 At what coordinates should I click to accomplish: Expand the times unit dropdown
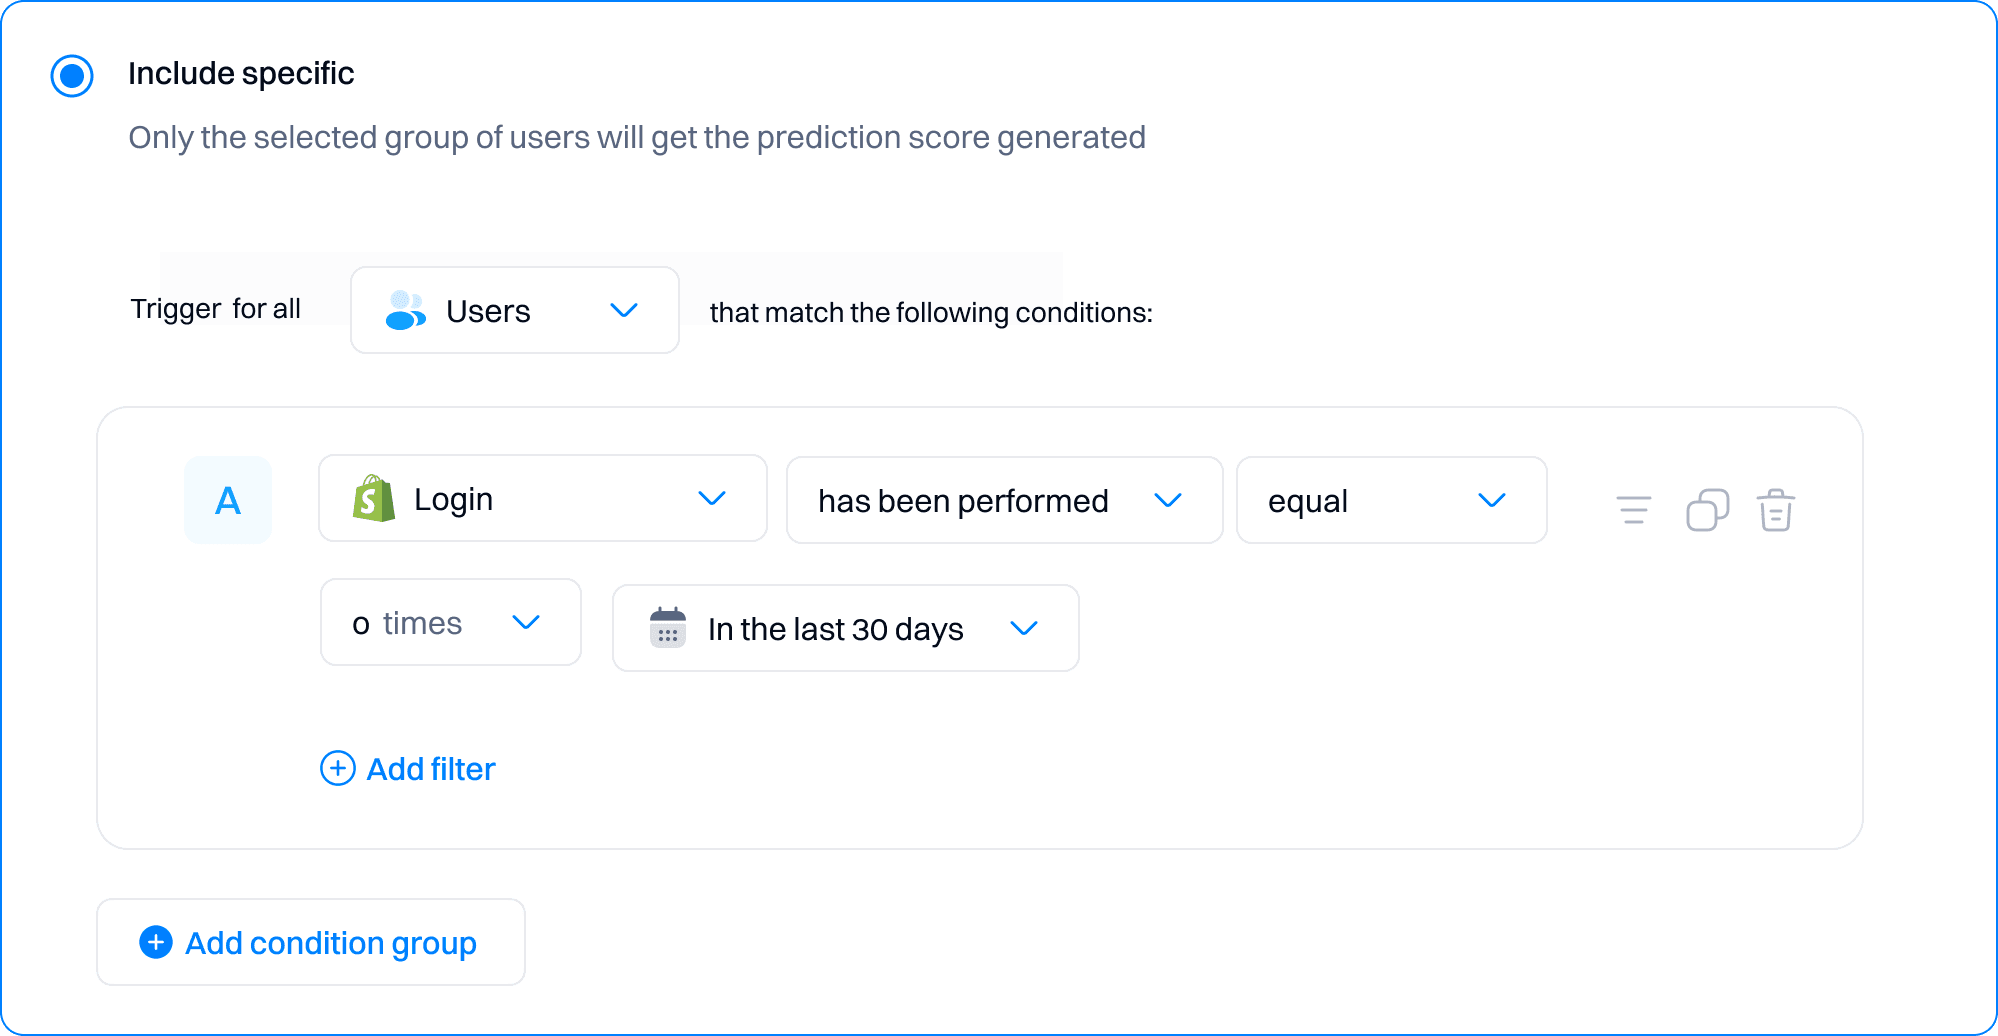pyautogui.click(x=527, y=622)
